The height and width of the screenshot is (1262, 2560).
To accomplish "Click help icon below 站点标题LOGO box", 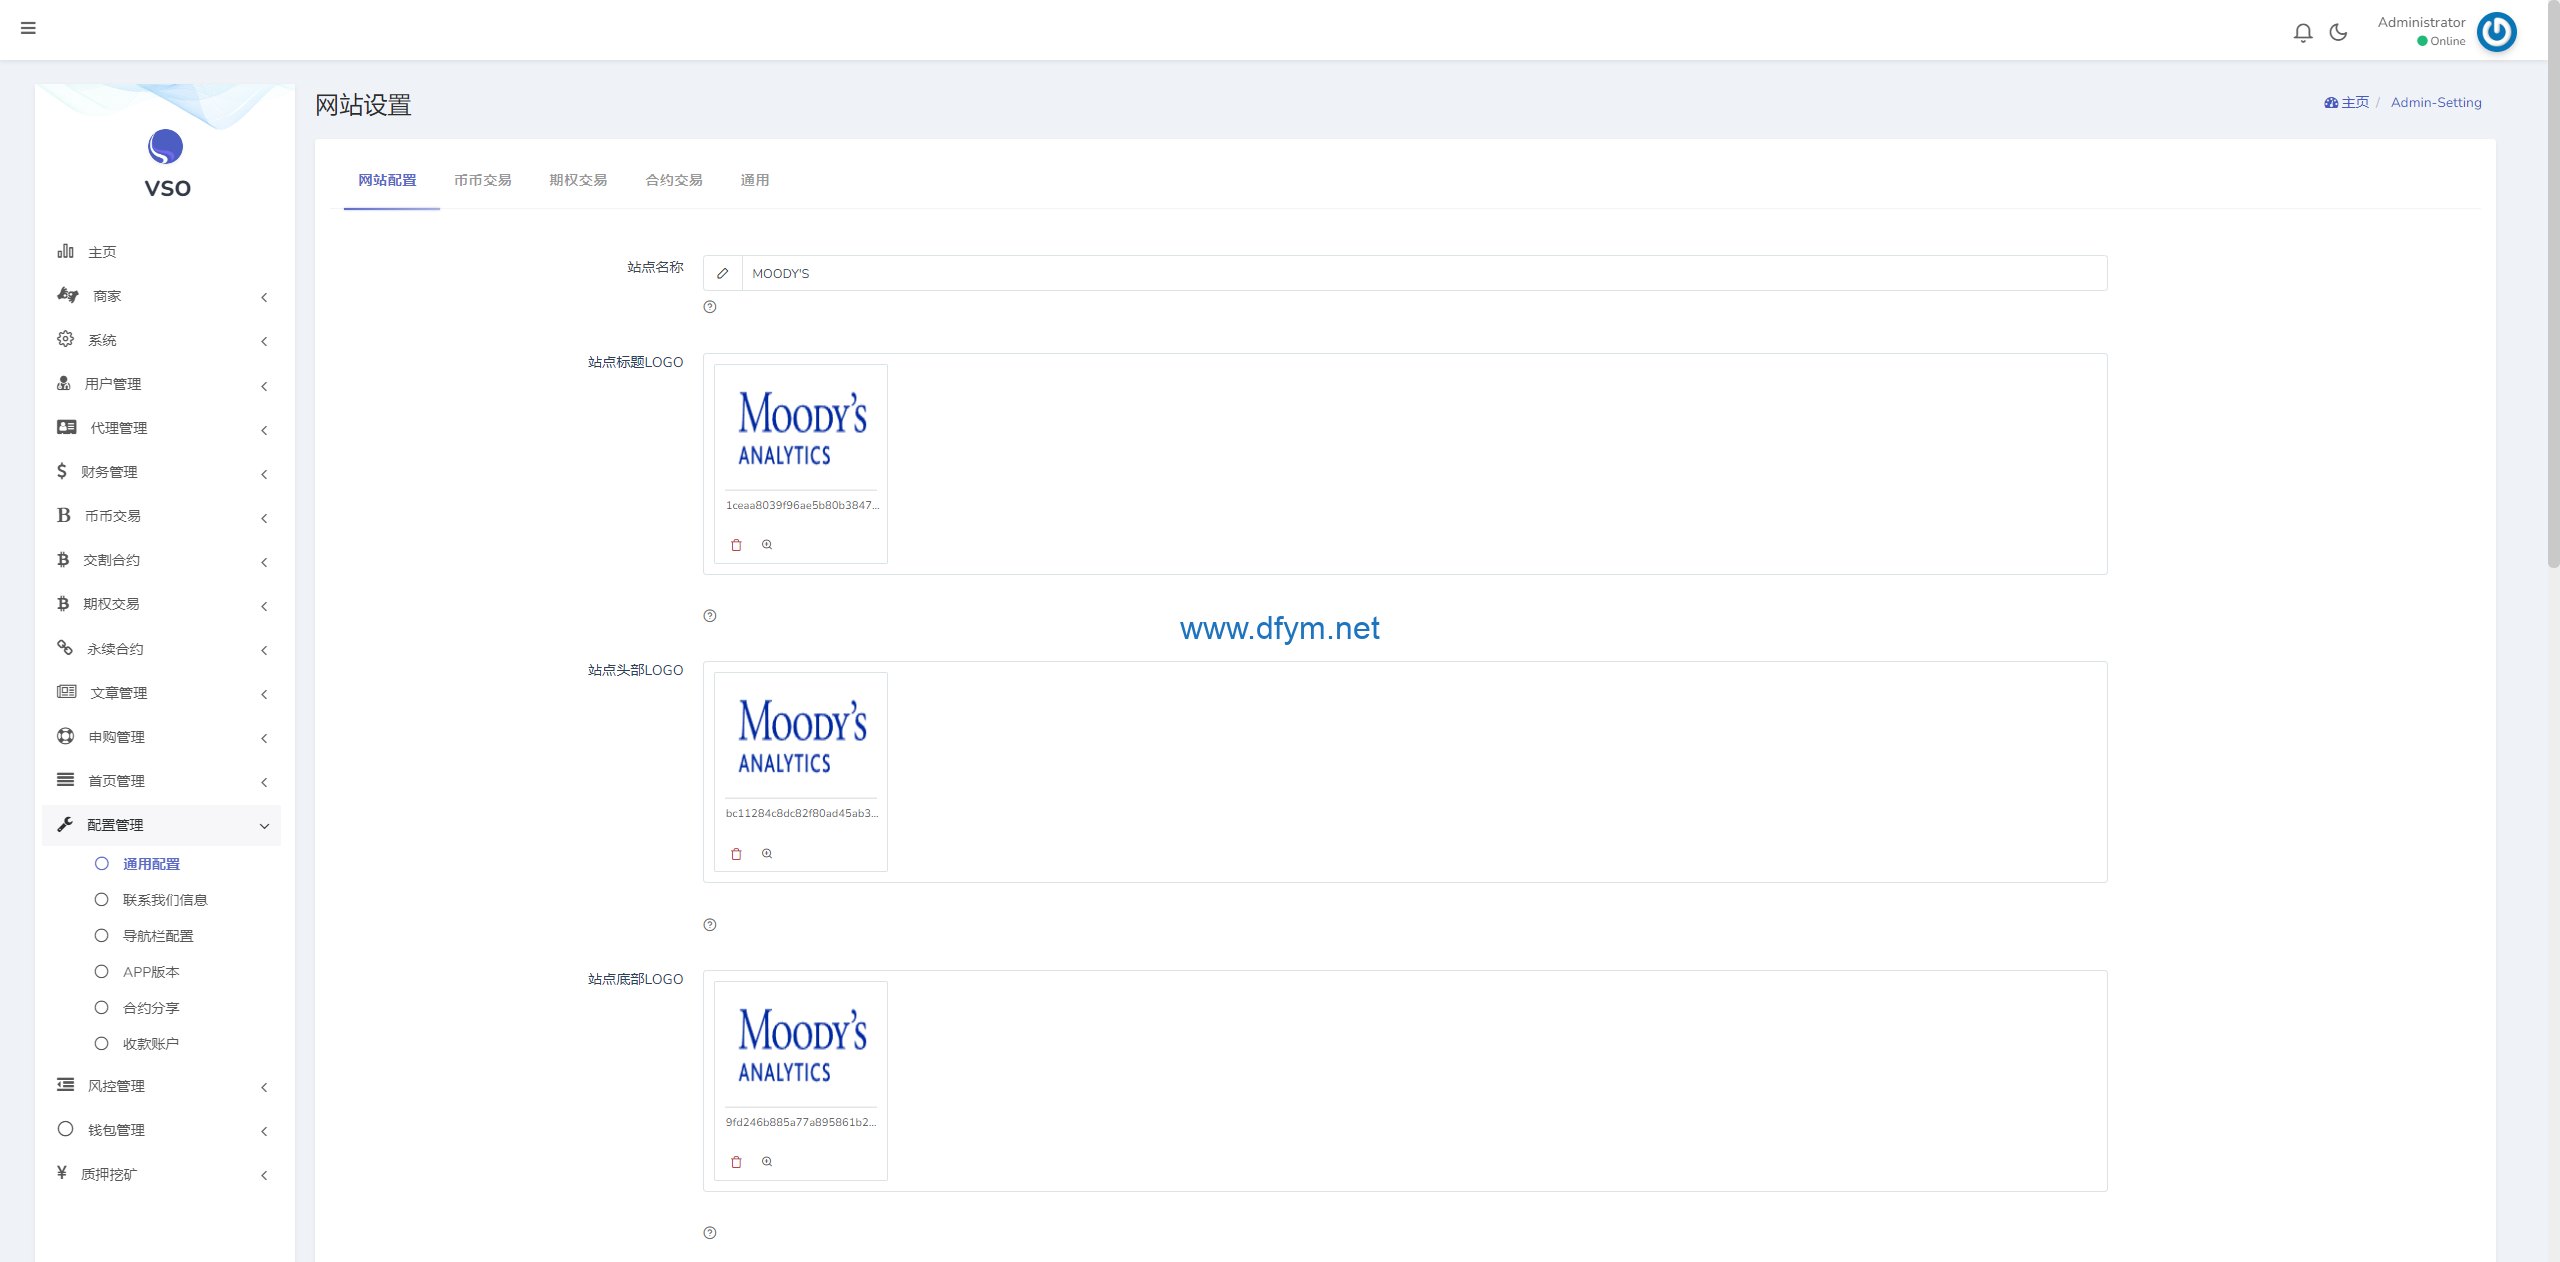I will pos(710,616).
